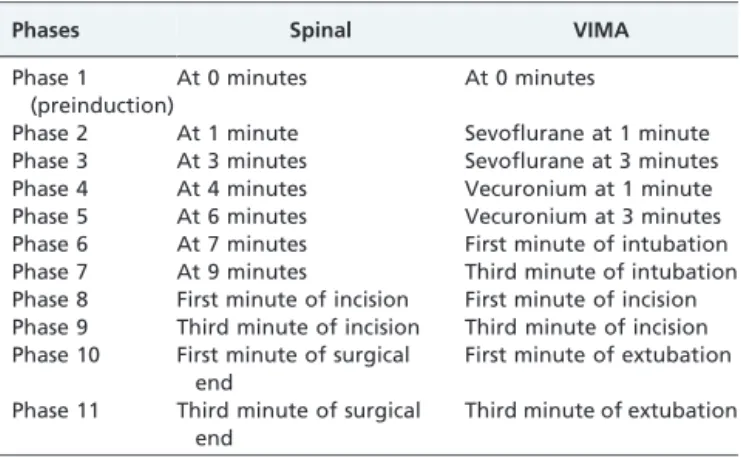Click the Spinal cell At 1 minute

[237, 133]
